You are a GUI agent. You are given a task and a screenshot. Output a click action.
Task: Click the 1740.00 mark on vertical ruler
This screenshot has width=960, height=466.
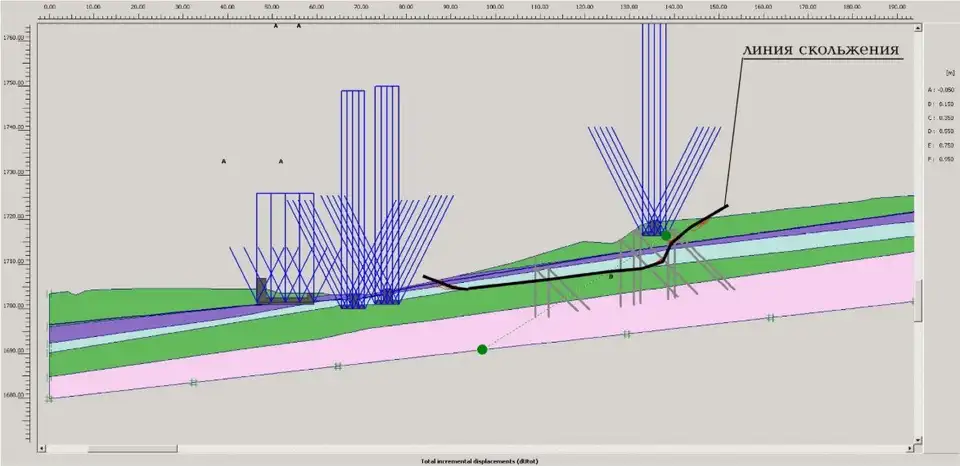point(12,127)
